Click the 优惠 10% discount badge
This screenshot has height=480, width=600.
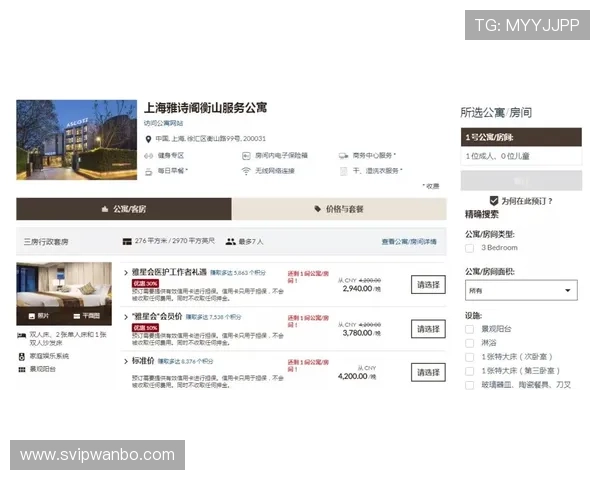(x=145, y=328)
